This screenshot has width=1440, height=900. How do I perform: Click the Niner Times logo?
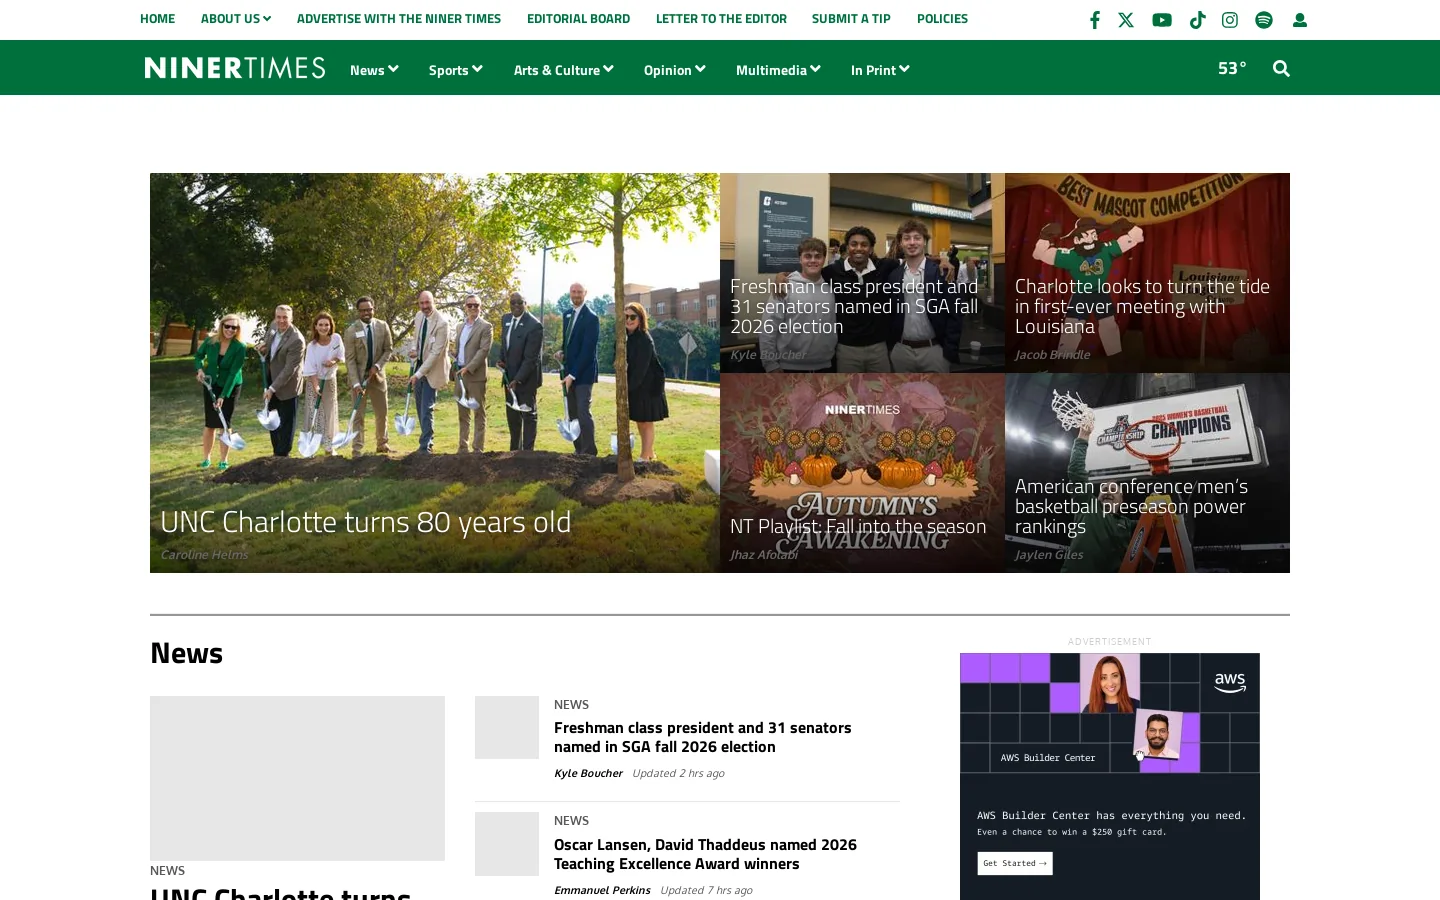click(235, 68)
